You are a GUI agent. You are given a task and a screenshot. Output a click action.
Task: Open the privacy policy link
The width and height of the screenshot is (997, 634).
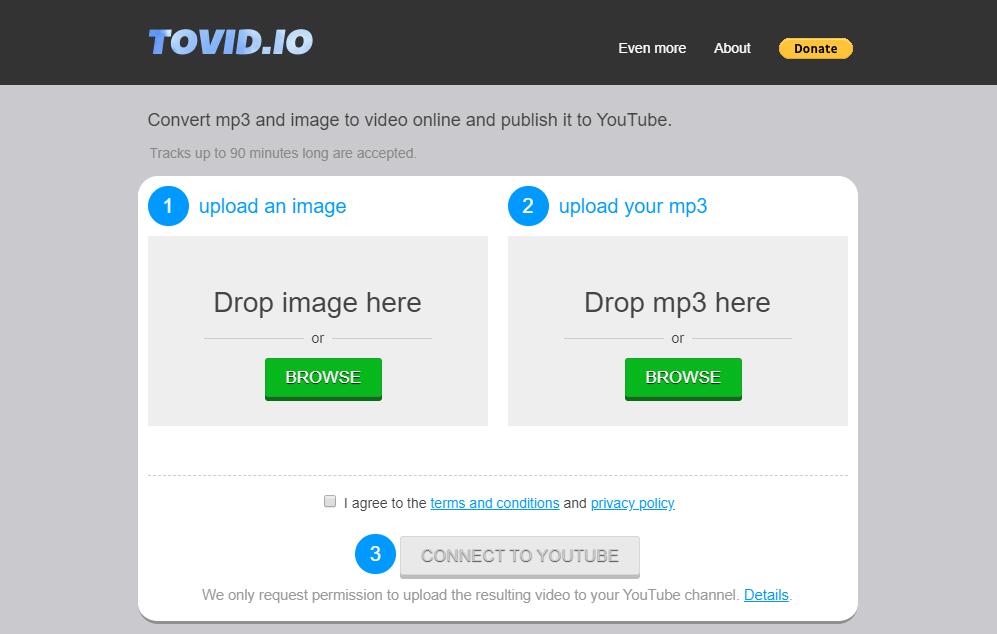click(x=632, y=503)
